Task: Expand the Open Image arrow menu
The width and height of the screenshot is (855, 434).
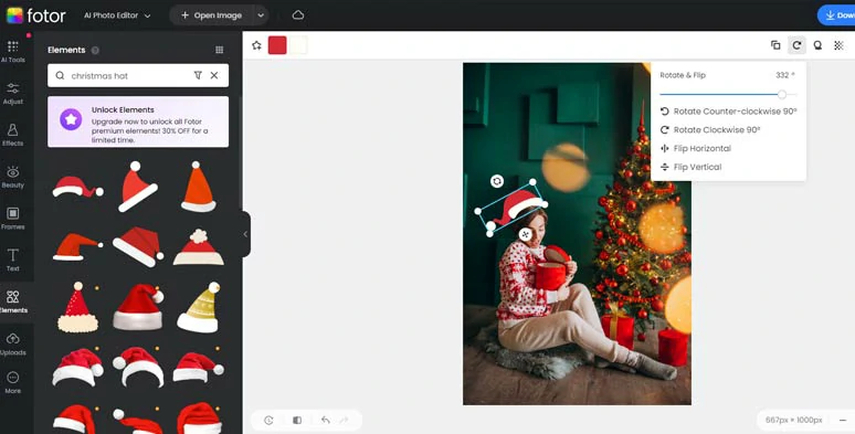Action: coord(261,15)
